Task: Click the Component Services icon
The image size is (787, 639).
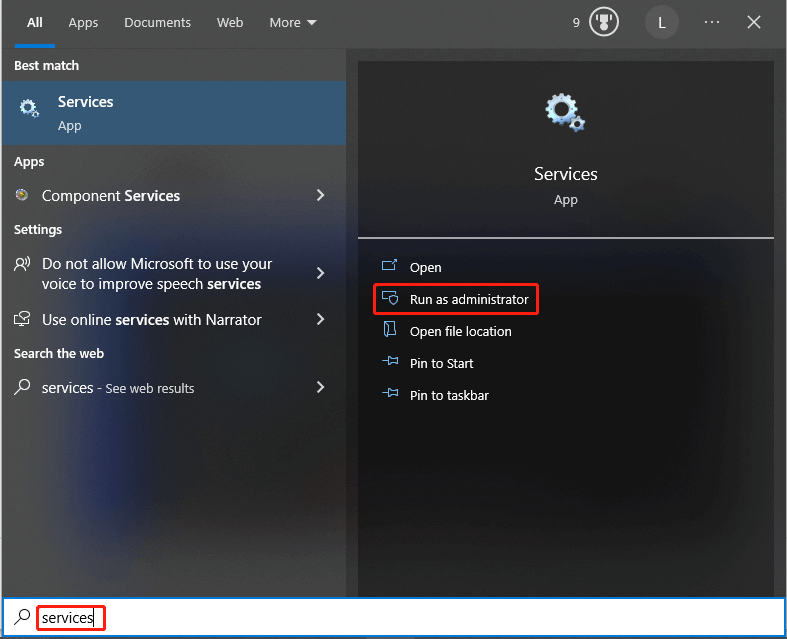Action: click(x=22, y=195)
